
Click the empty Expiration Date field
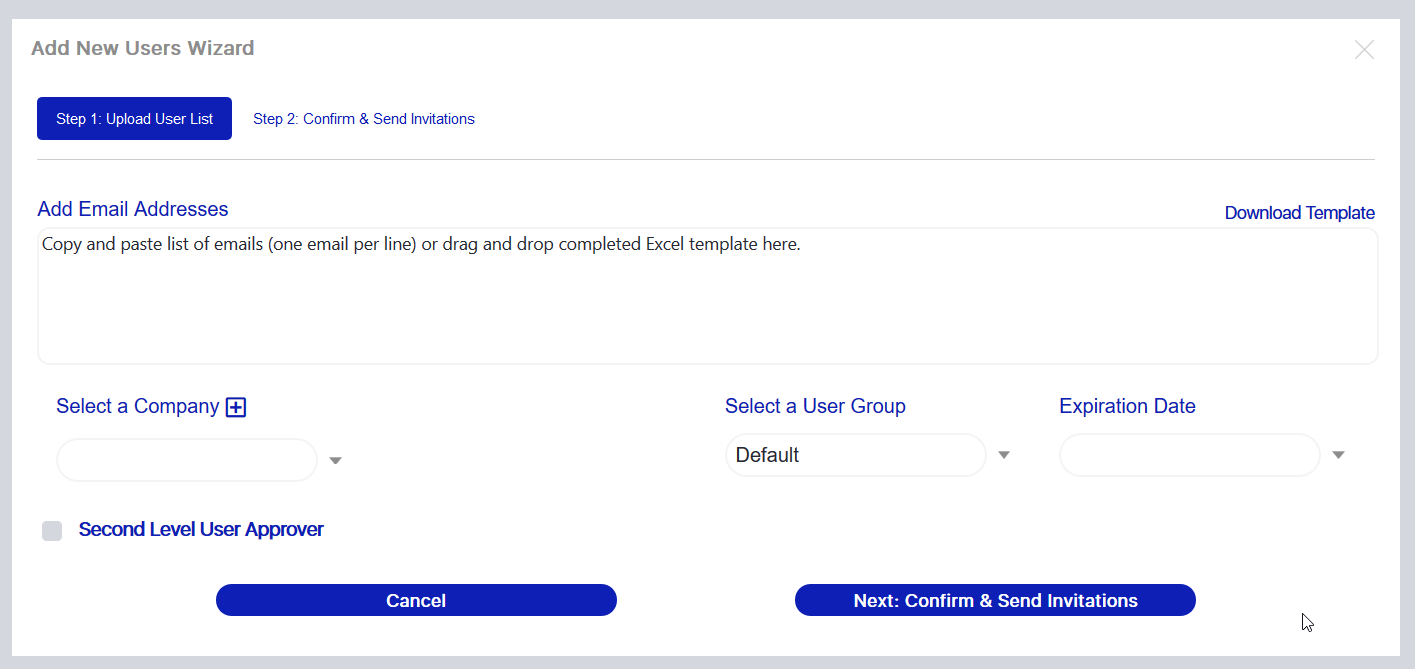click(1189, 456)
